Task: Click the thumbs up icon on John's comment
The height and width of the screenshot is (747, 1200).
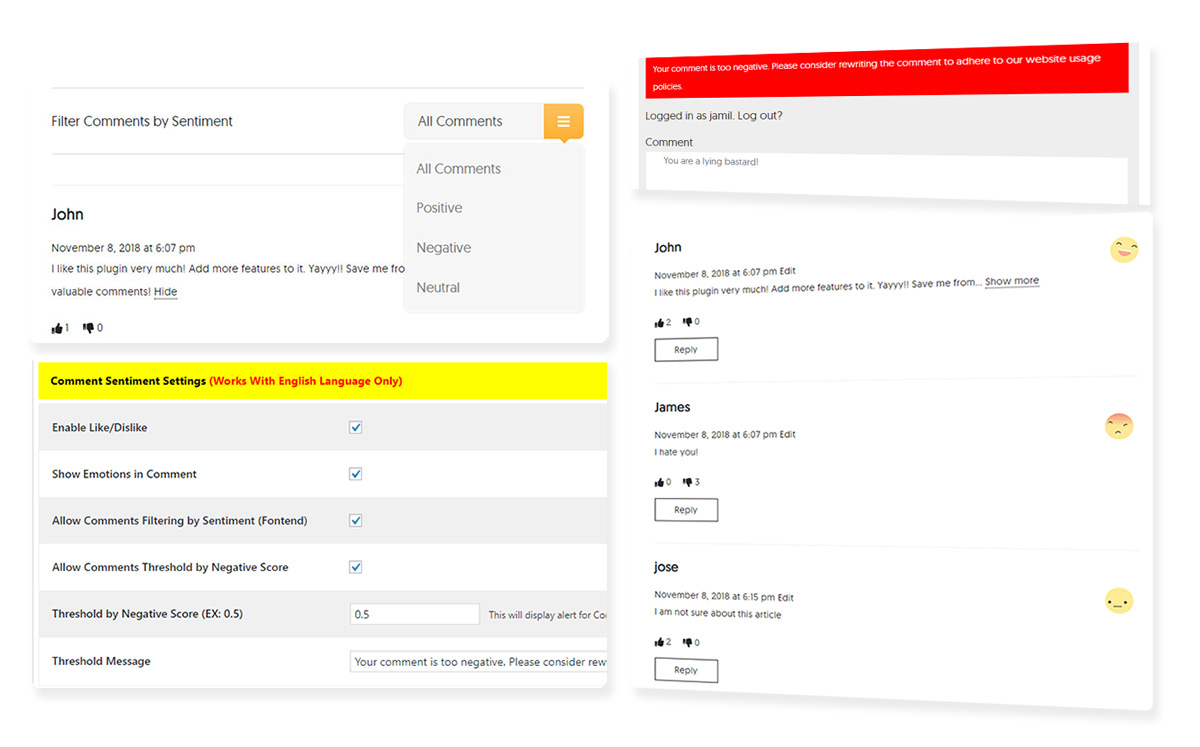Action: (x=660, y=321)
